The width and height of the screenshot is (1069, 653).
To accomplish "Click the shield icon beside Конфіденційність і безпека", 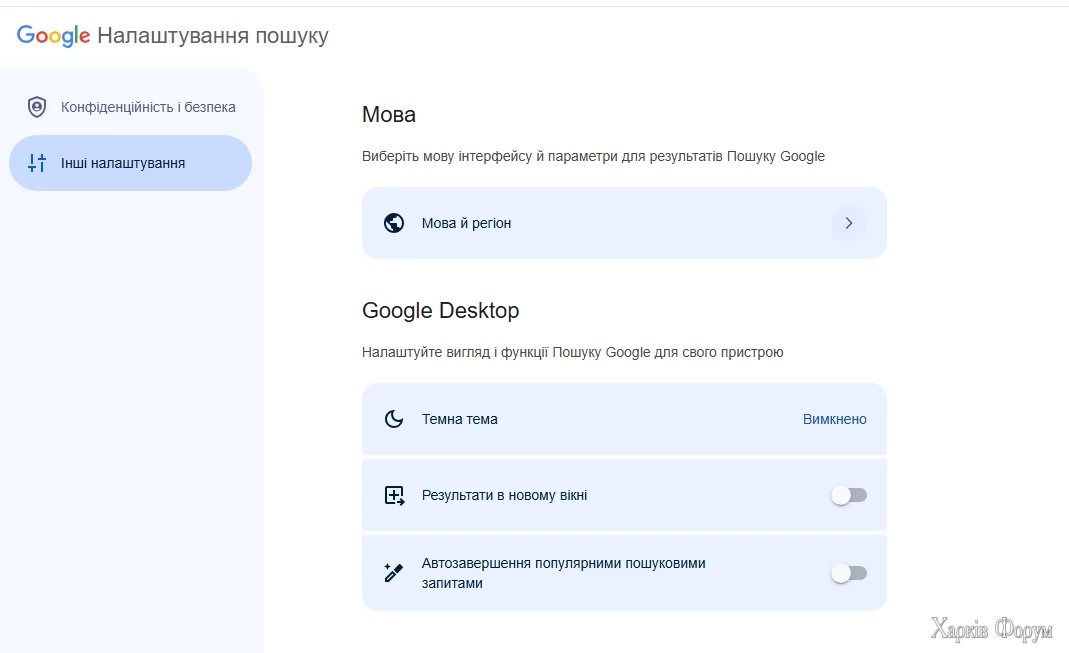I will [x=36, y=106].
